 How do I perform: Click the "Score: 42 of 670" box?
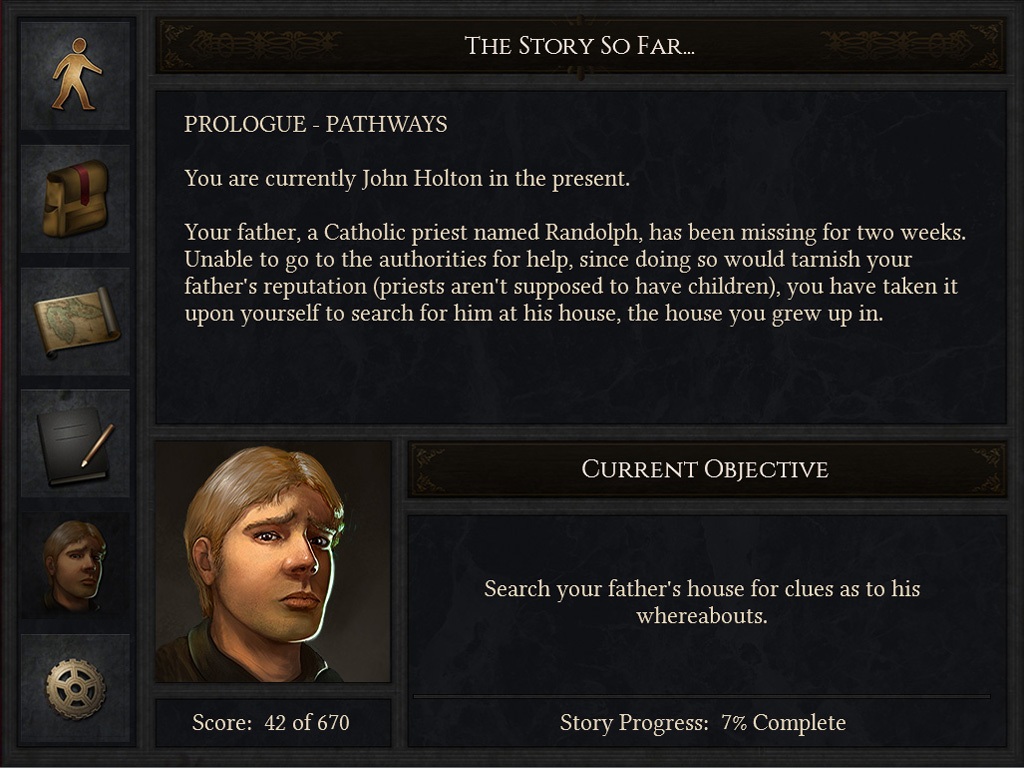(x=271, y=722)
